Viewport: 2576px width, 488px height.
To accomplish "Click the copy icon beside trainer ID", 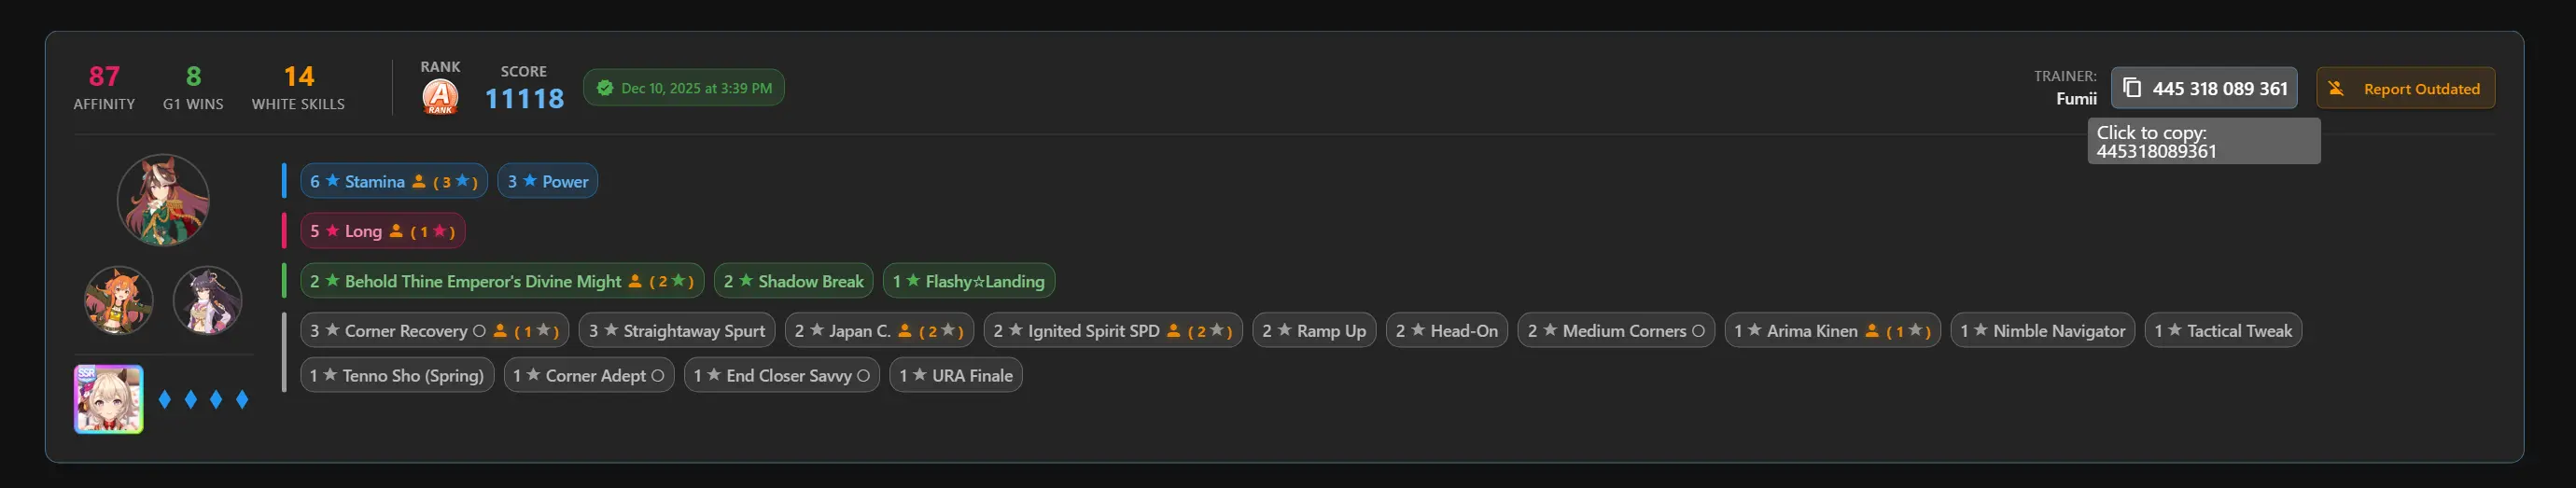I will point(2131,88).
